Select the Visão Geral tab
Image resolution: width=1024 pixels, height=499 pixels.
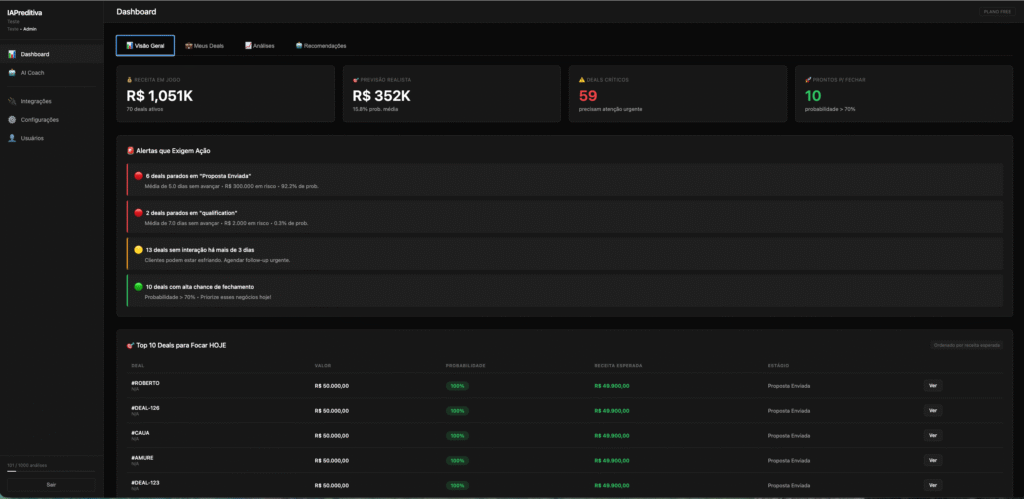145,46
